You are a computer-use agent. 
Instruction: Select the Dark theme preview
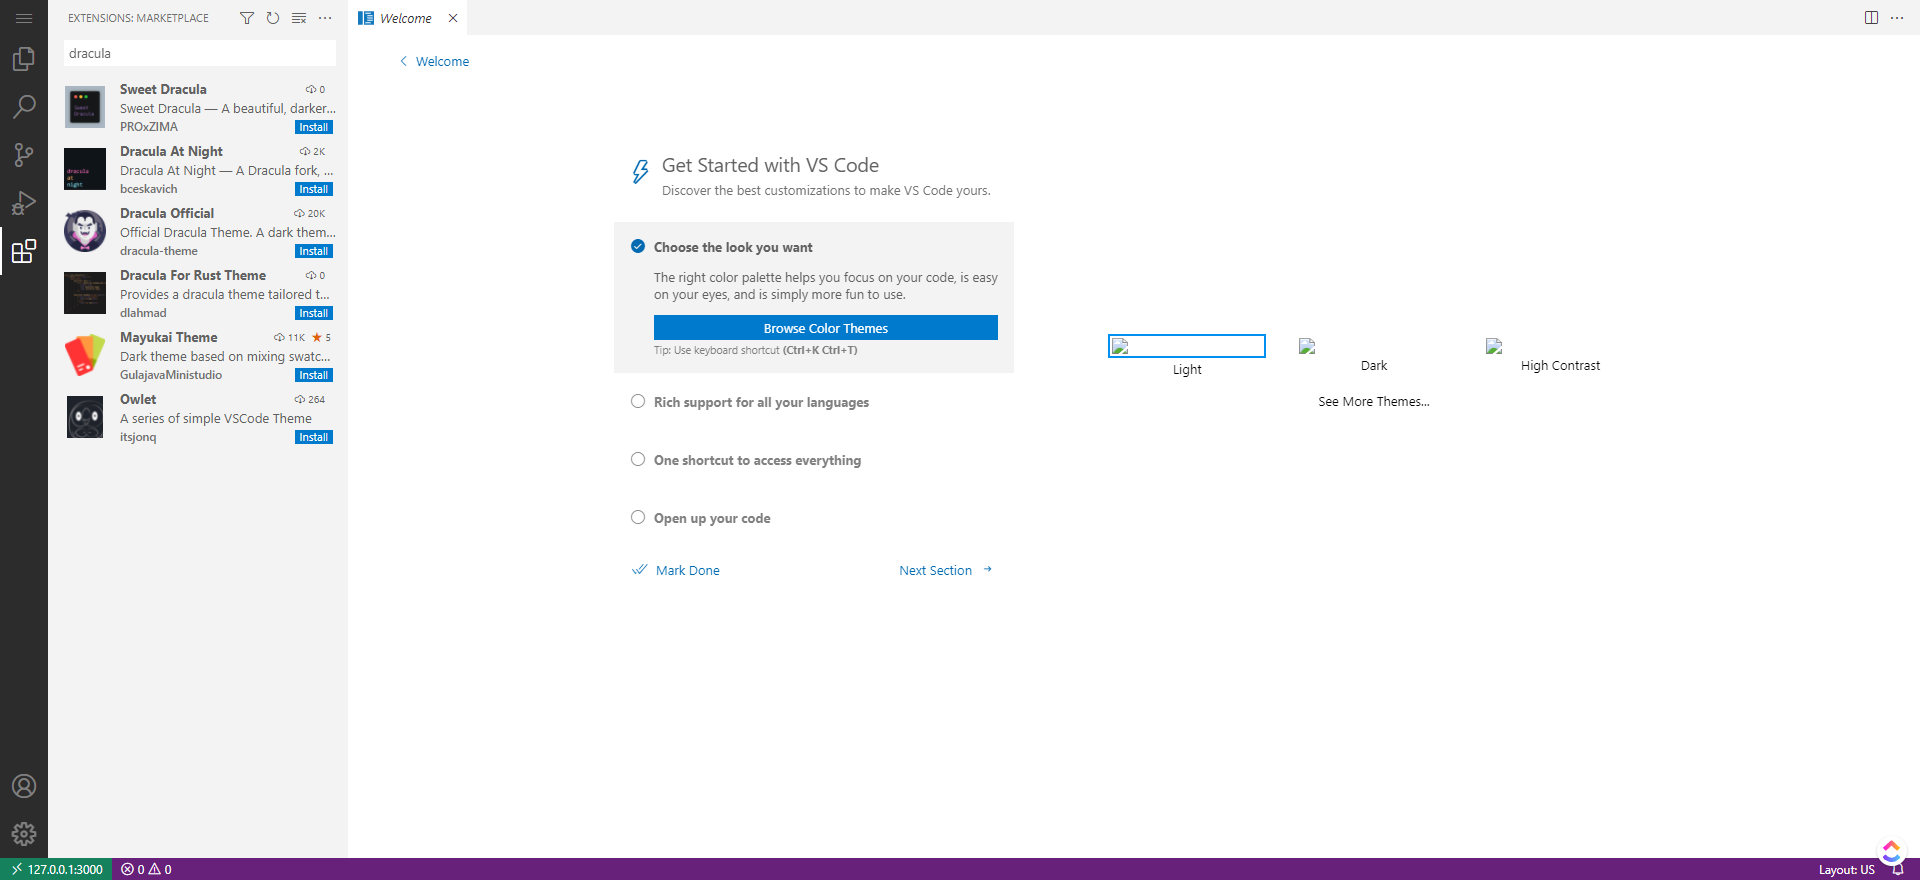[1374, 354]
